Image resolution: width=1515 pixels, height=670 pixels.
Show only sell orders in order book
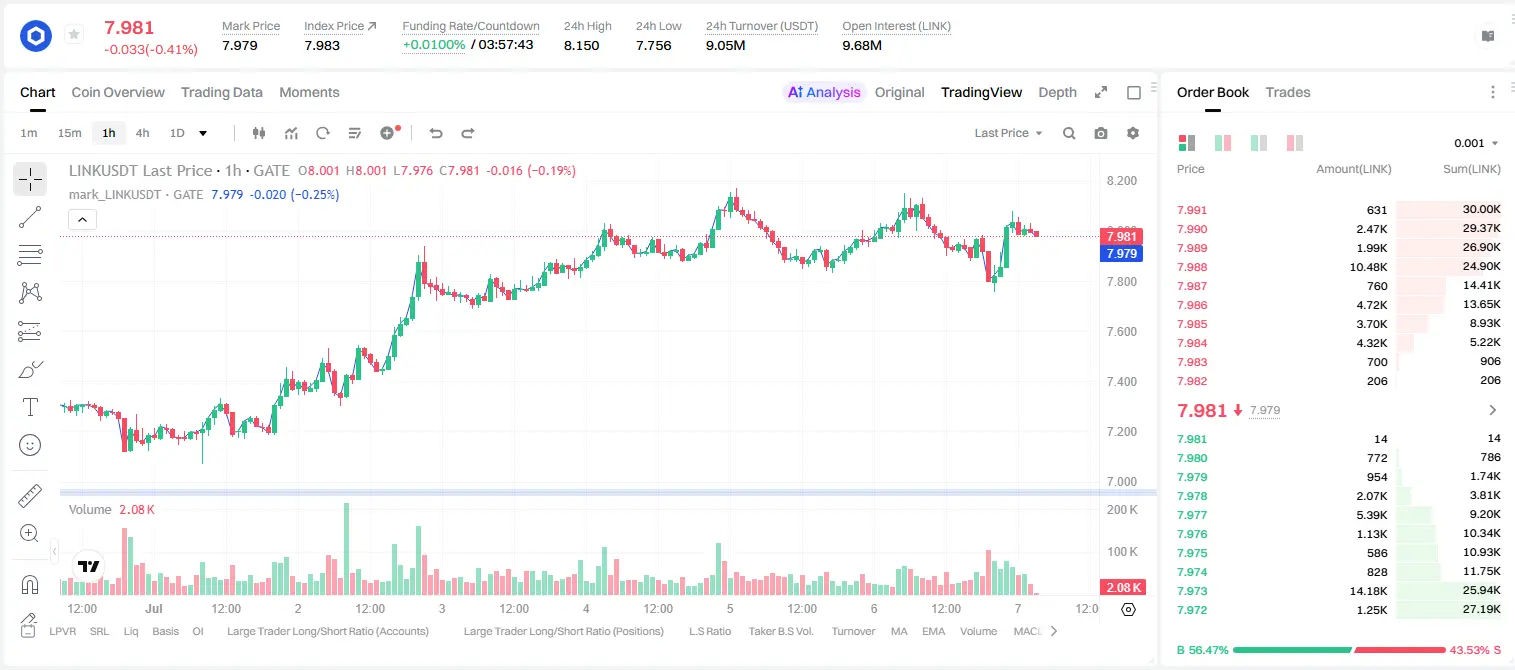[x=1295, y=143]
